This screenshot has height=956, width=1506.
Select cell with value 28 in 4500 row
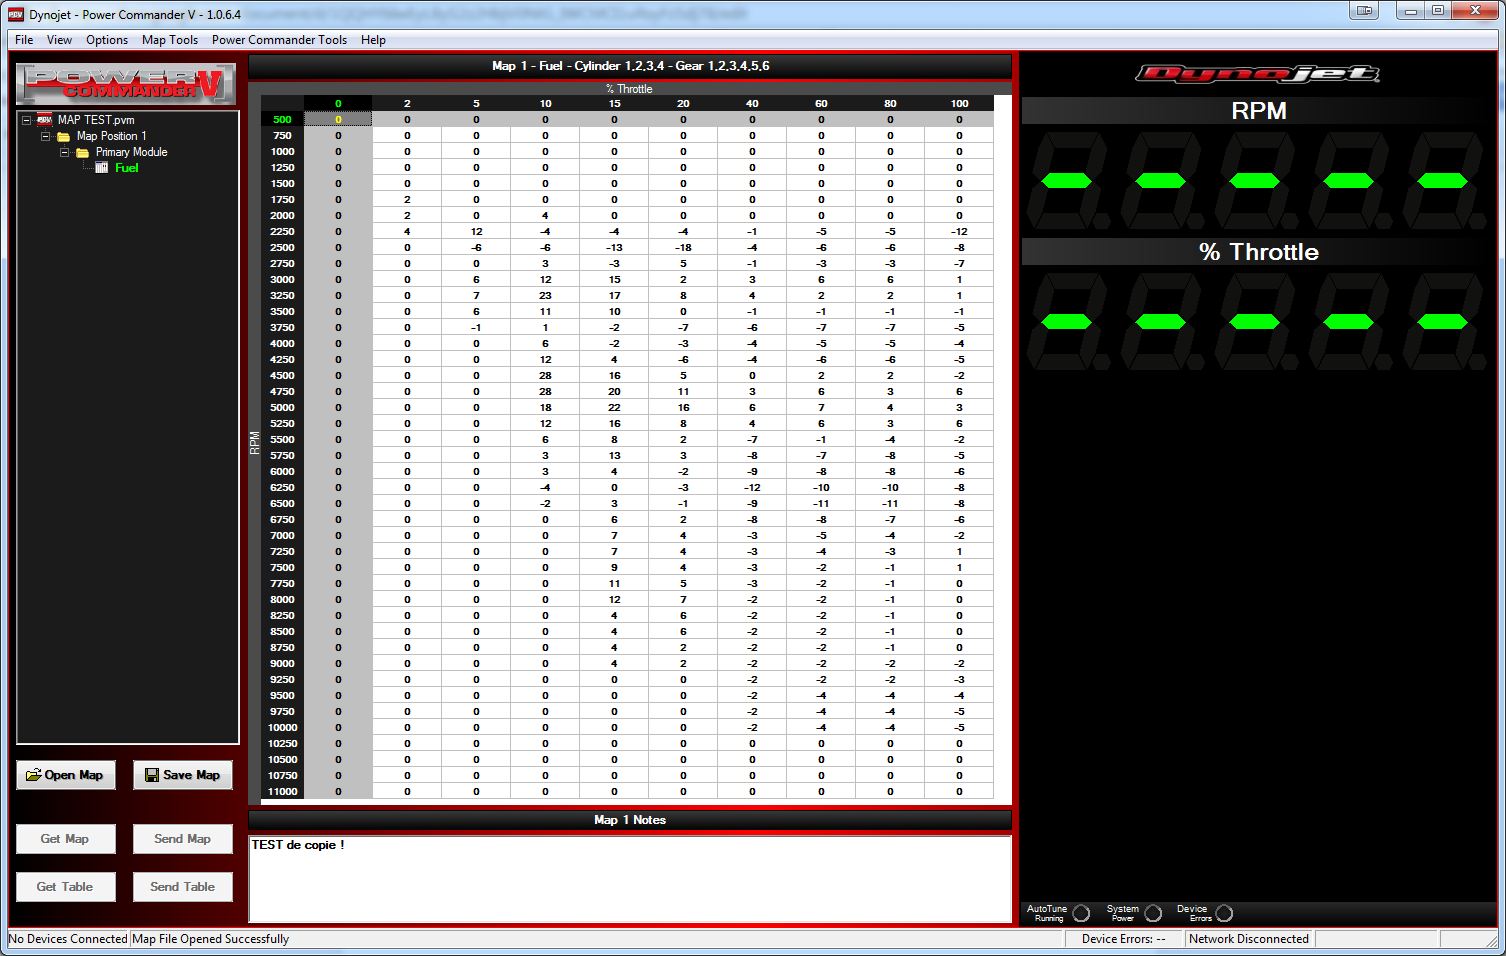click(x=545, y=376)
